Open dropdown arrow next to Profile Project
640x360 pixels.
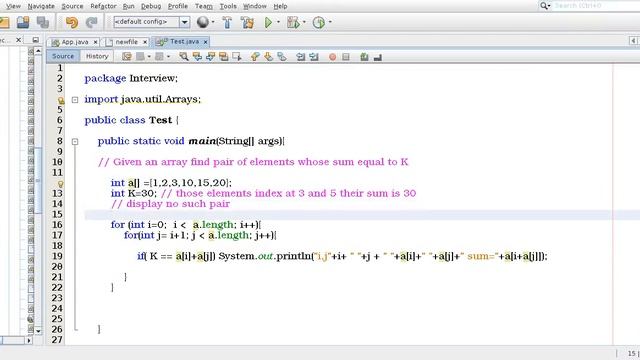[330, 22]
